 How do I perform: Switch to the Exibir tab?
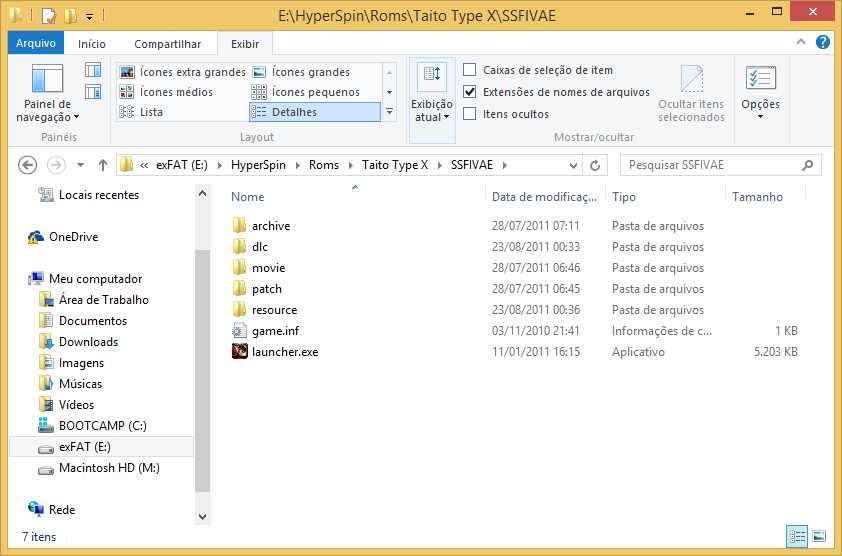[245, 44]
